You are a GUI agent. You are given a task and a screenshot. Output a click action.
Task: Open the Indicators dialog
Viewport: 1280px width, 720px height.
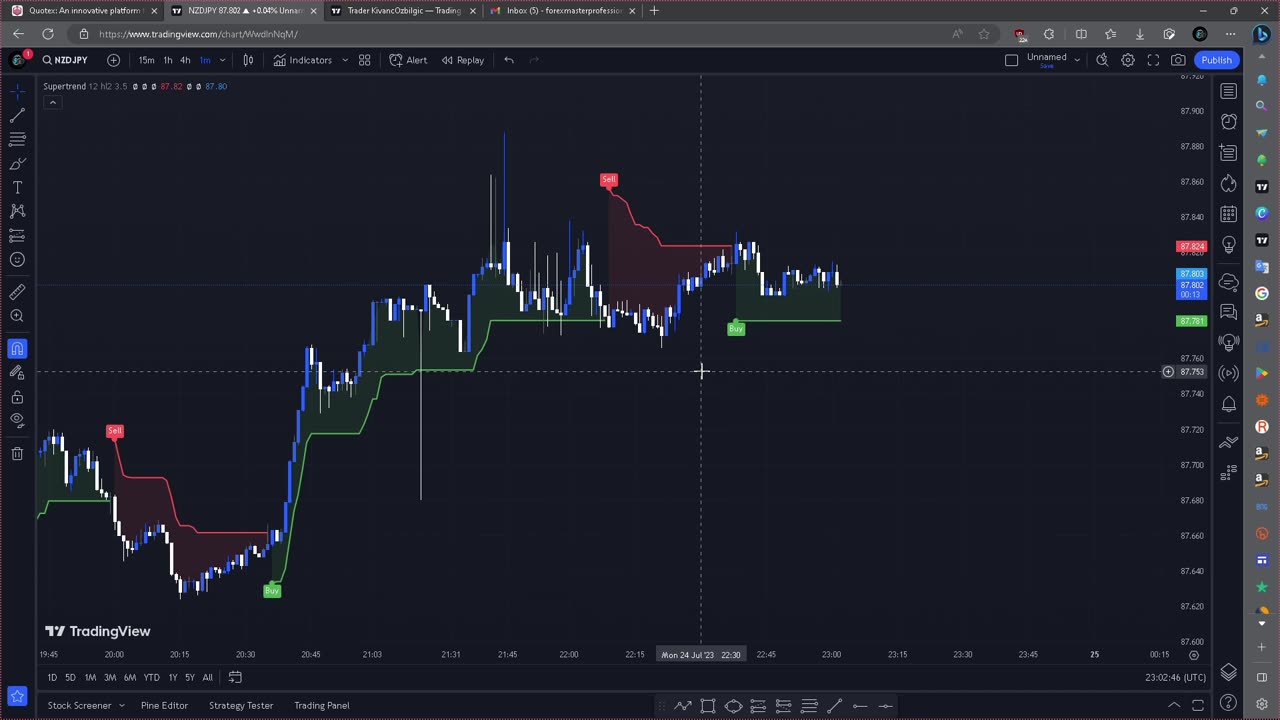tap(302, 60)
